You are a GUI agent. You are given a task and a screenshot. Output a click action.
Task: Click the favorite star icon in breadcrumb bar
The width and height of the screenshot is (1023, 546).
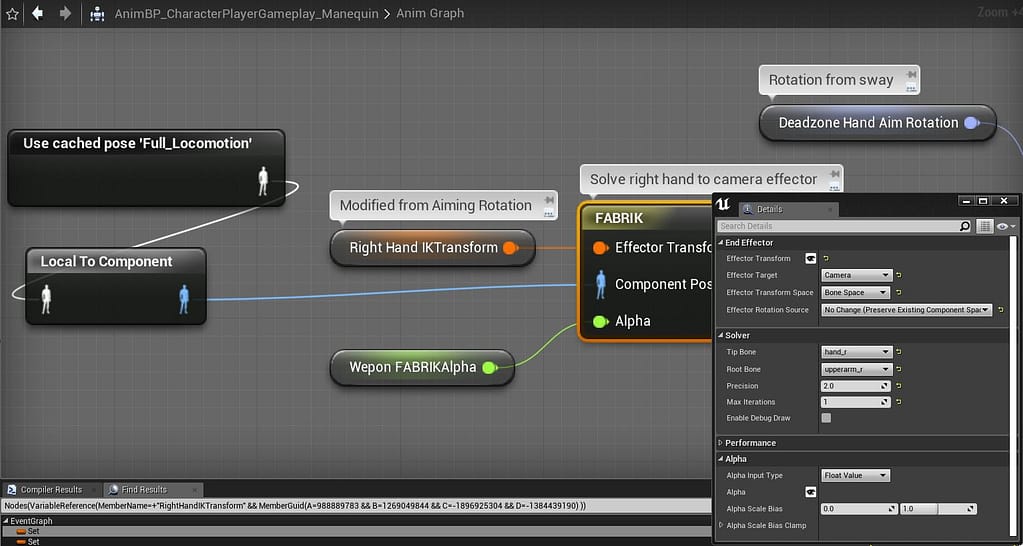[12, 13]
